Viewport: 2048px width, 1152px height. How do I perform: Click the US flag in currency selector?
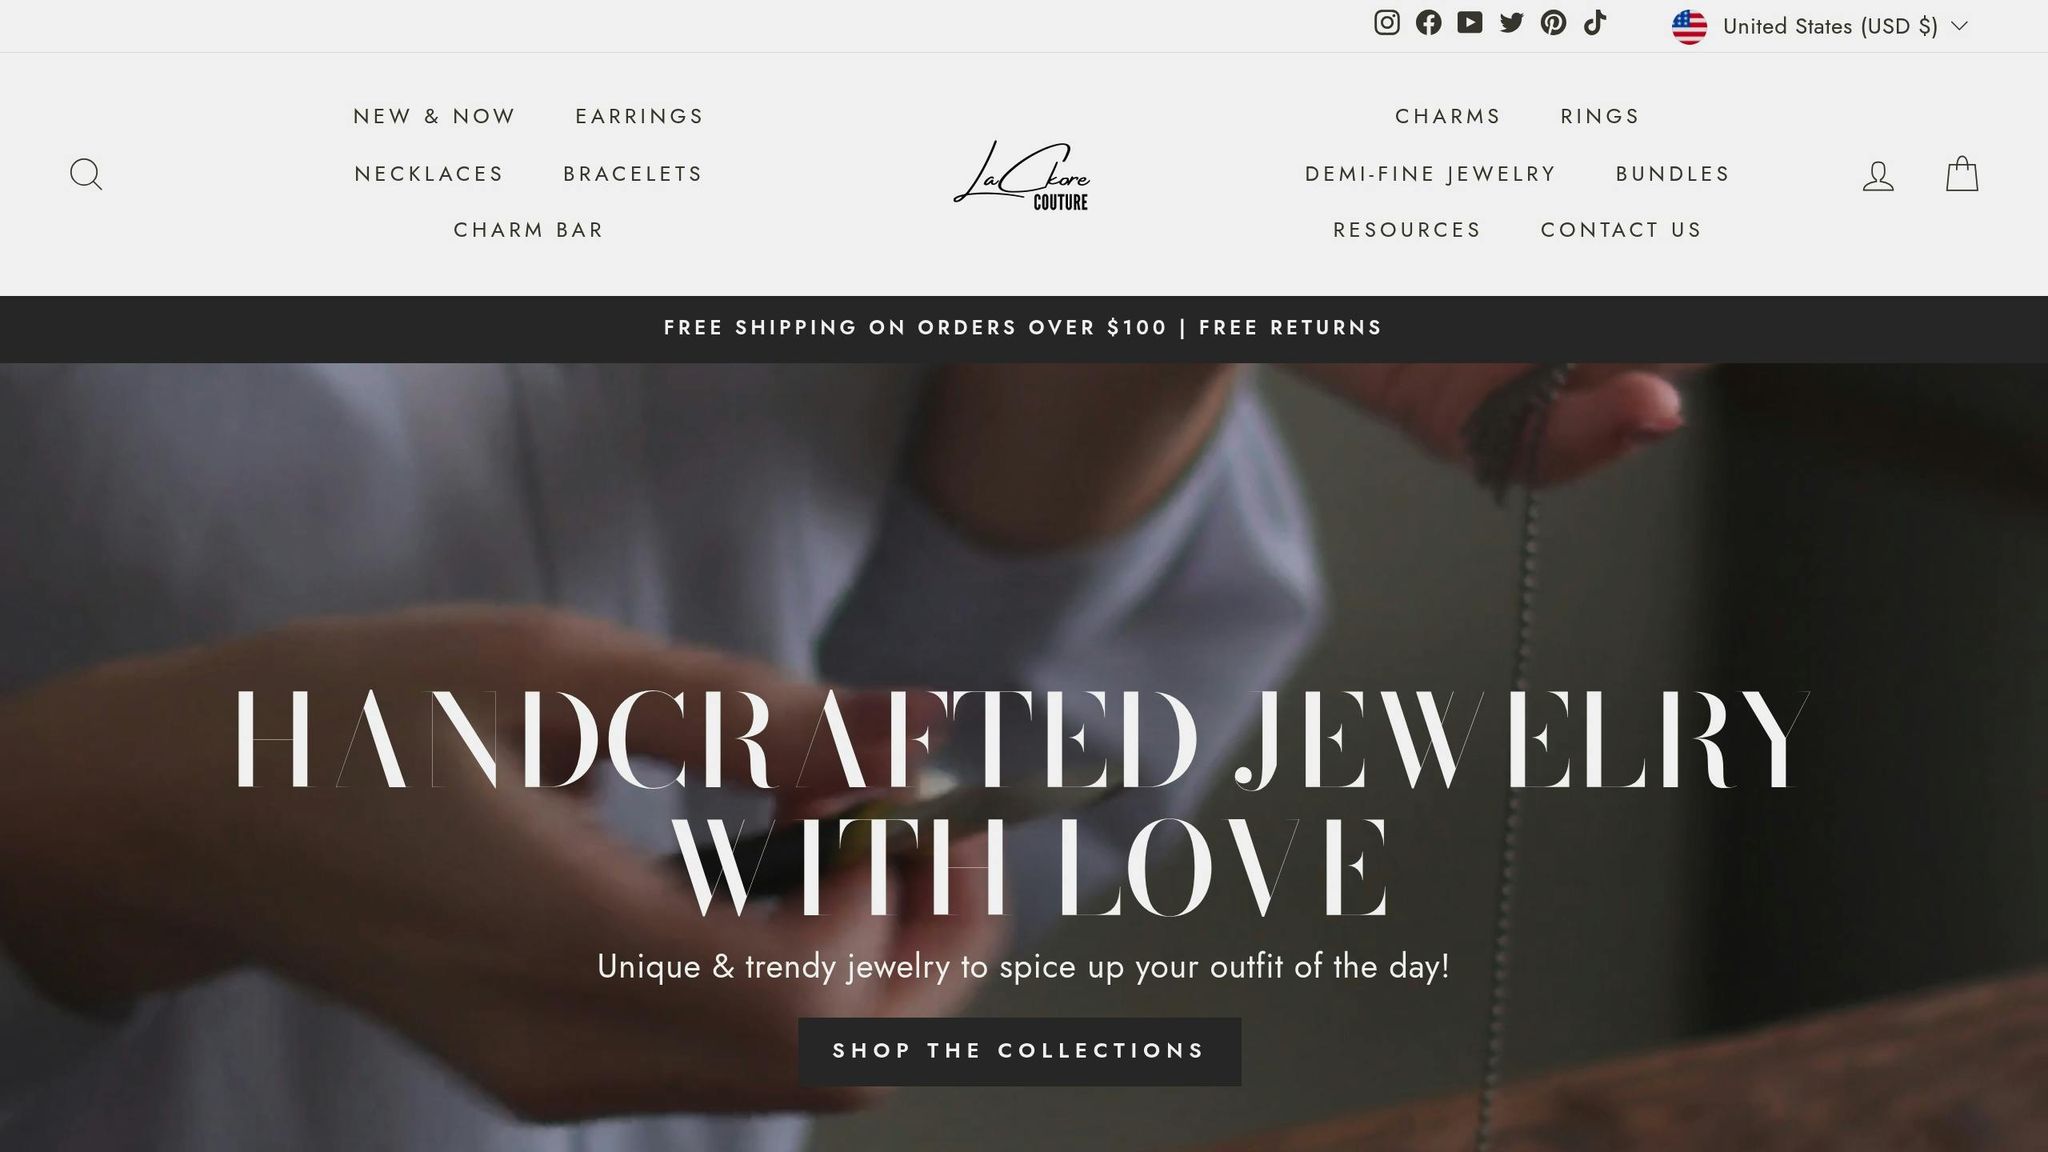1689,27
